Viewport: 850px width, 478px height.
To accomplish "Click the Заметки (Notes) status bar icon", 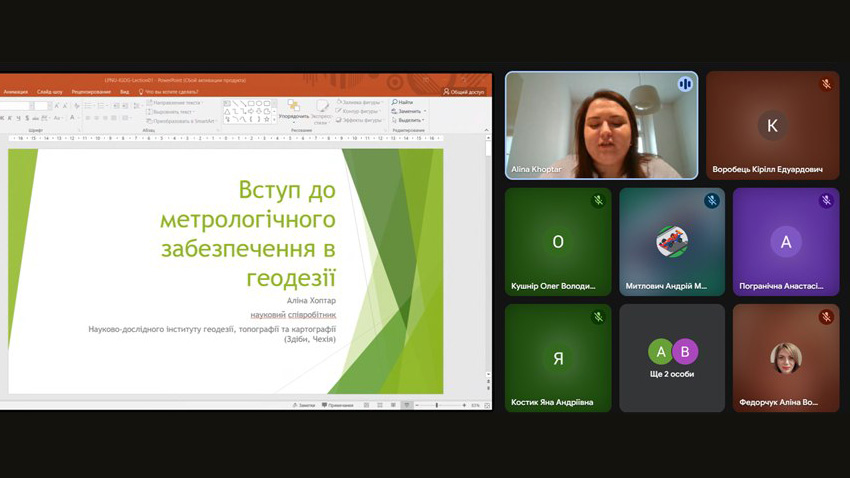I will 302,405.
